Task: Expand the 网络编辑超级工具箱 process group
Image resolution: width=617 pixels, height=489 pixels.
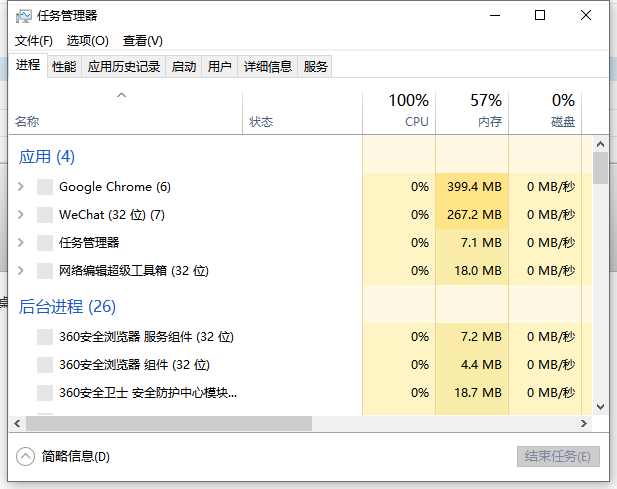Action: tap(21, 271)
